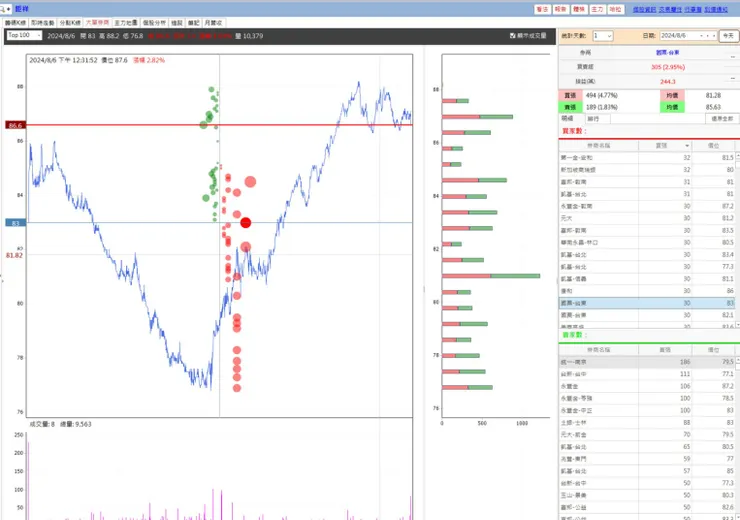The width and height of the screenshot is (740, 520).
Task: Toggle the show-volume checkbox in dark header
Action: [x=513, y=35]
